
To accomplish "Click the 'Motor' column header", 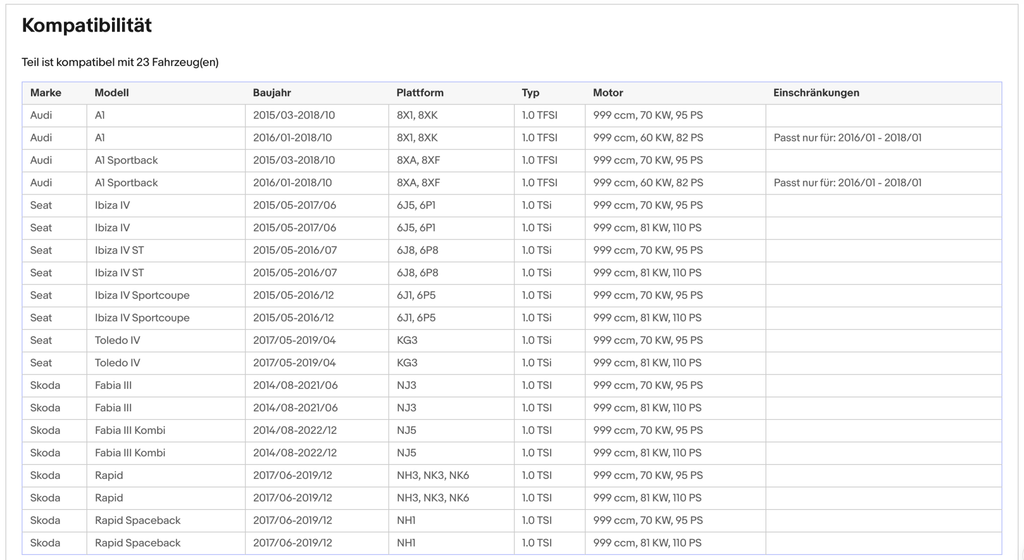I will 608,93.
